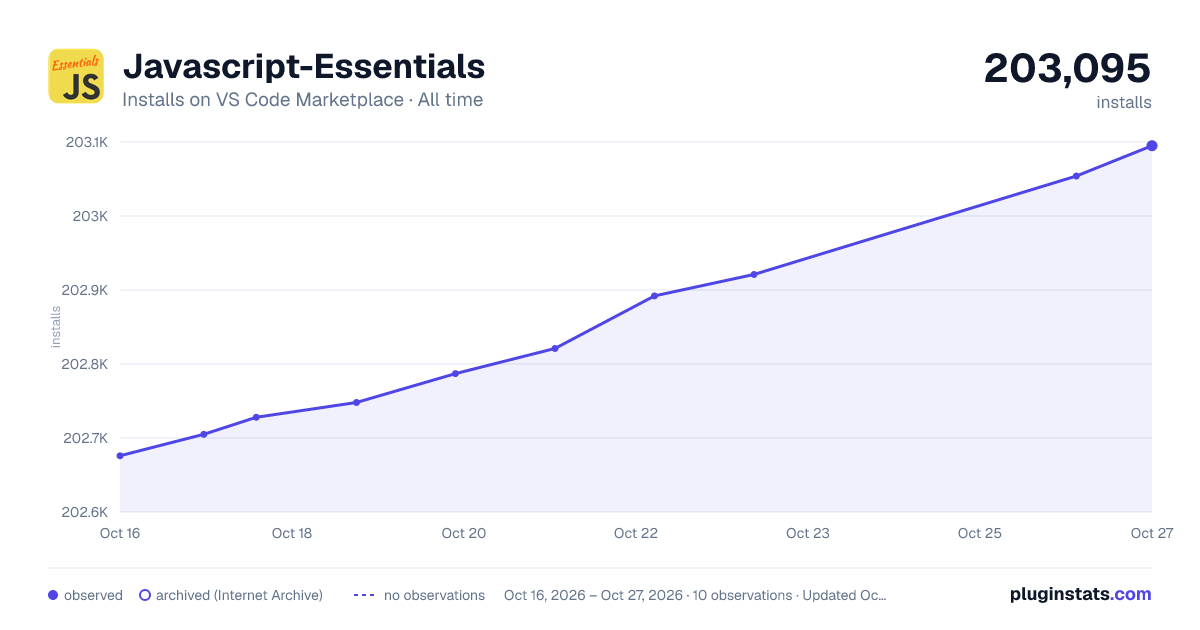This screenshot has width=1200, height=630.
Task: Click the Oct 22 x-axis label
Action: point(636,533)
